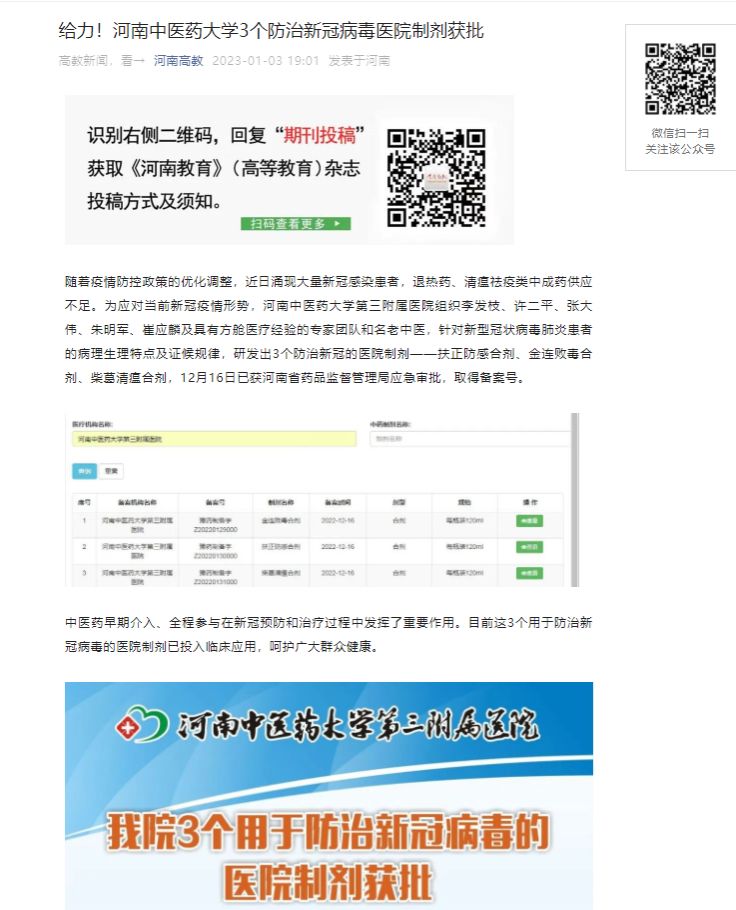Open the 河南高教 account link
Viewport: 736px width, 910px height.
(178, 61)
